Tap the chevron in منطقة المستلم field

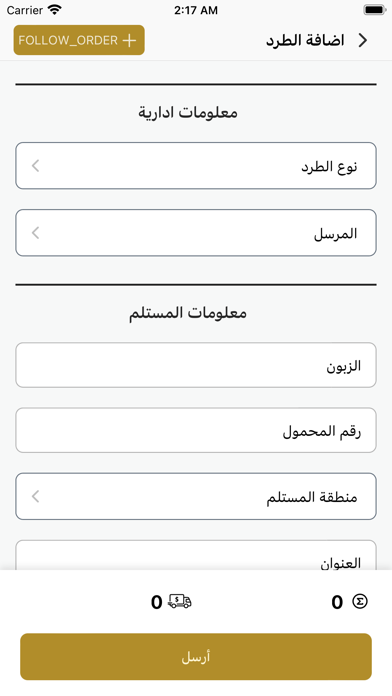pos(36,496)
